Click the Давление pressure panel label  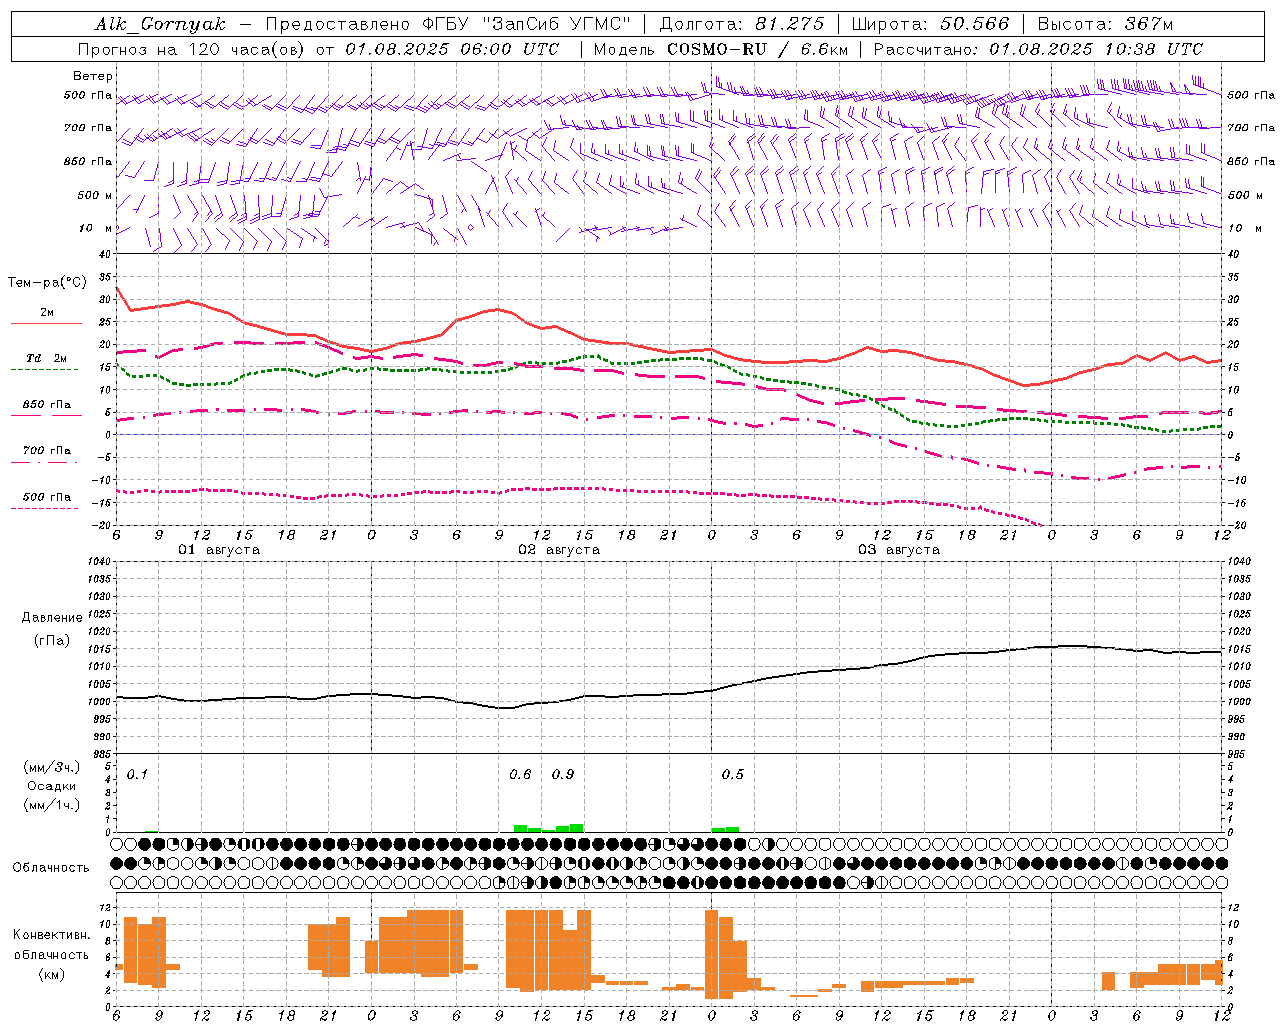[x=52, y=618]
